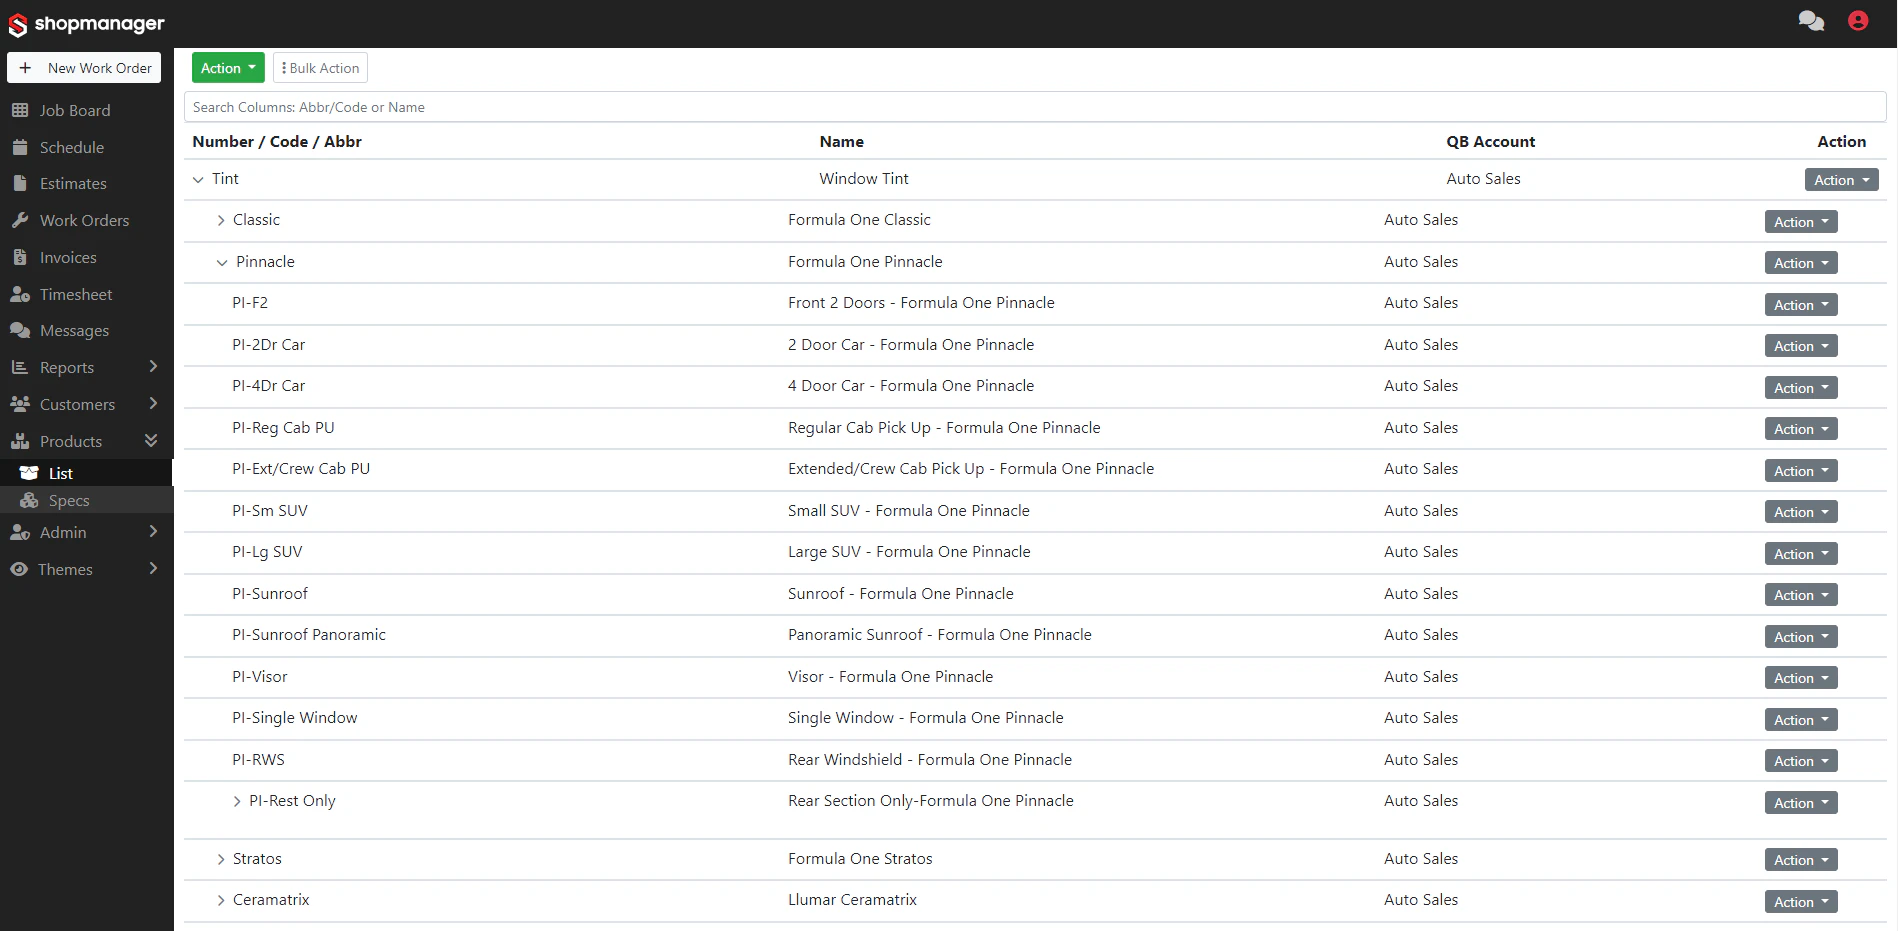Click the New Work Order button
Viewport: 1898px width, 931px height.
84,68
